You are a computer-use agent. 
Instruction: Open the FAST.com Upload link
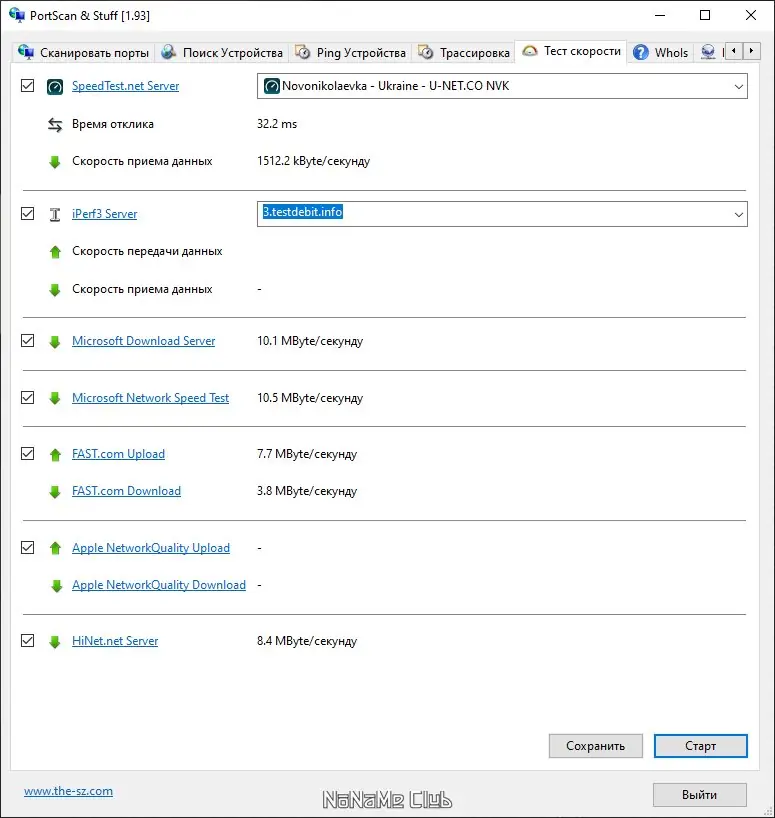pos(118,454)
